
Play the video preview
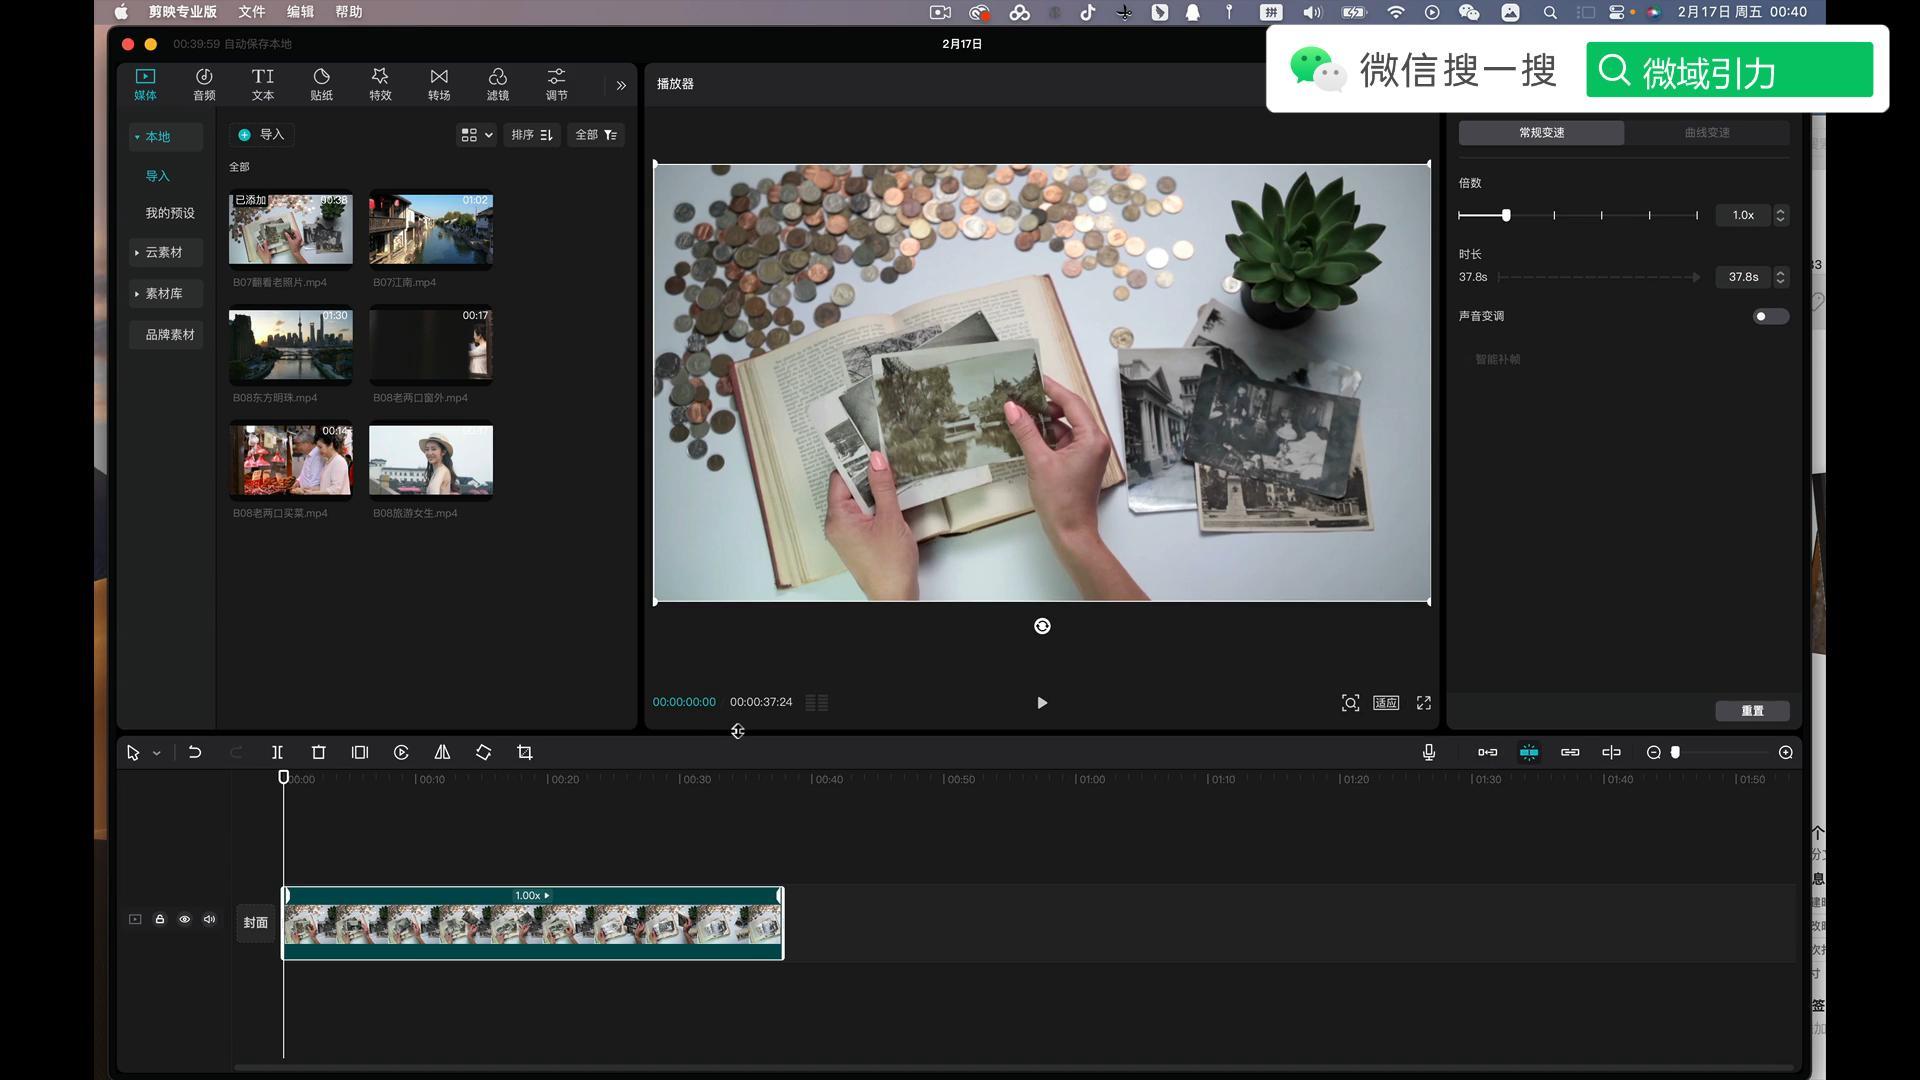point(1042,703)
